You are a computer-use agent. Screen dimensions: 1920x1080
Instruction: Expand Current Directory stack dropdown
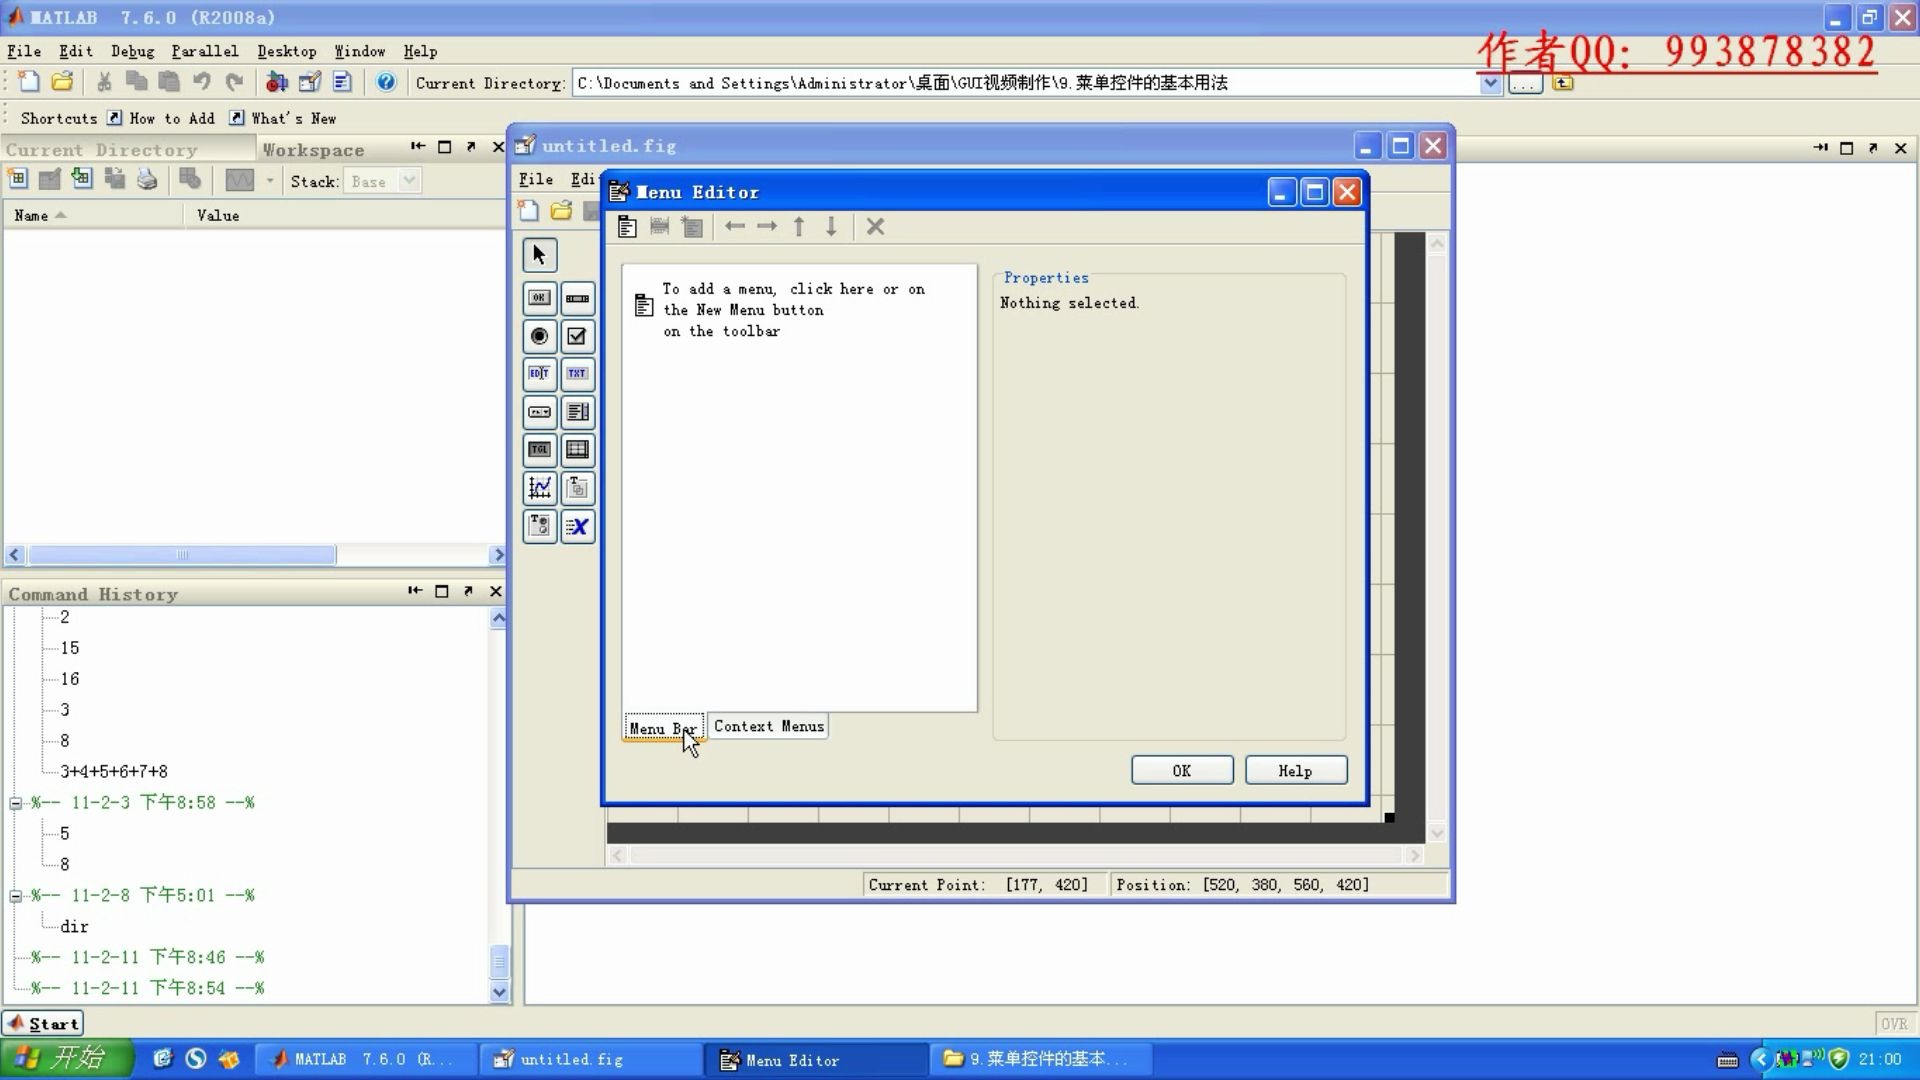point(406,181)
